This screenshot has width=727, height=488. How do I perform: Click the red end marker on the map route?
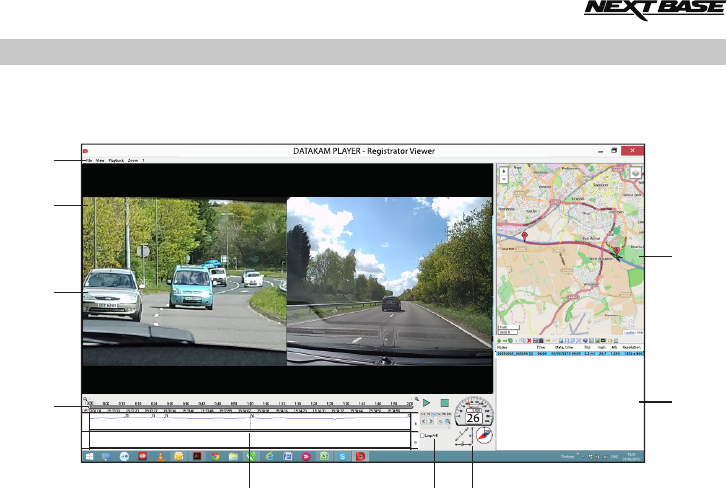(x=616, y=251)
